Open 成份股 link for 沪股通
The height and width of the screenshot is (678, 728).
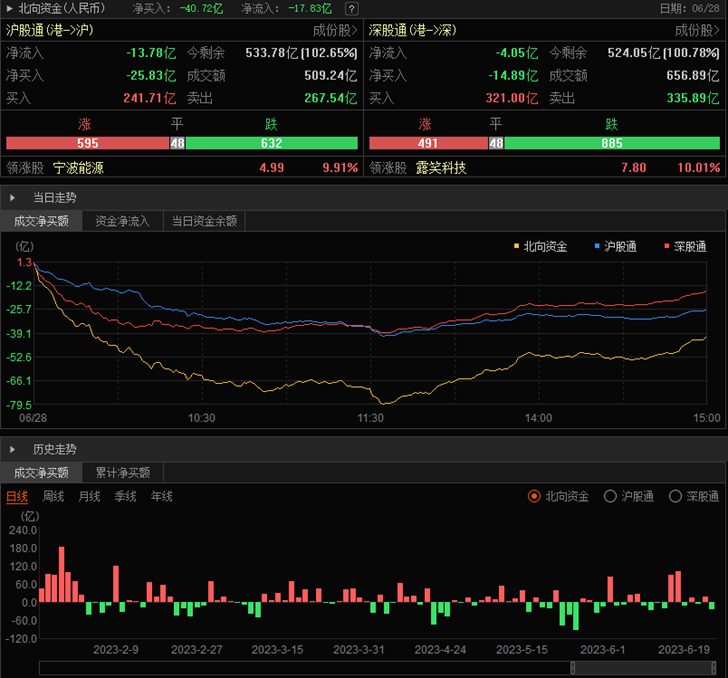(x=335, y=31)
